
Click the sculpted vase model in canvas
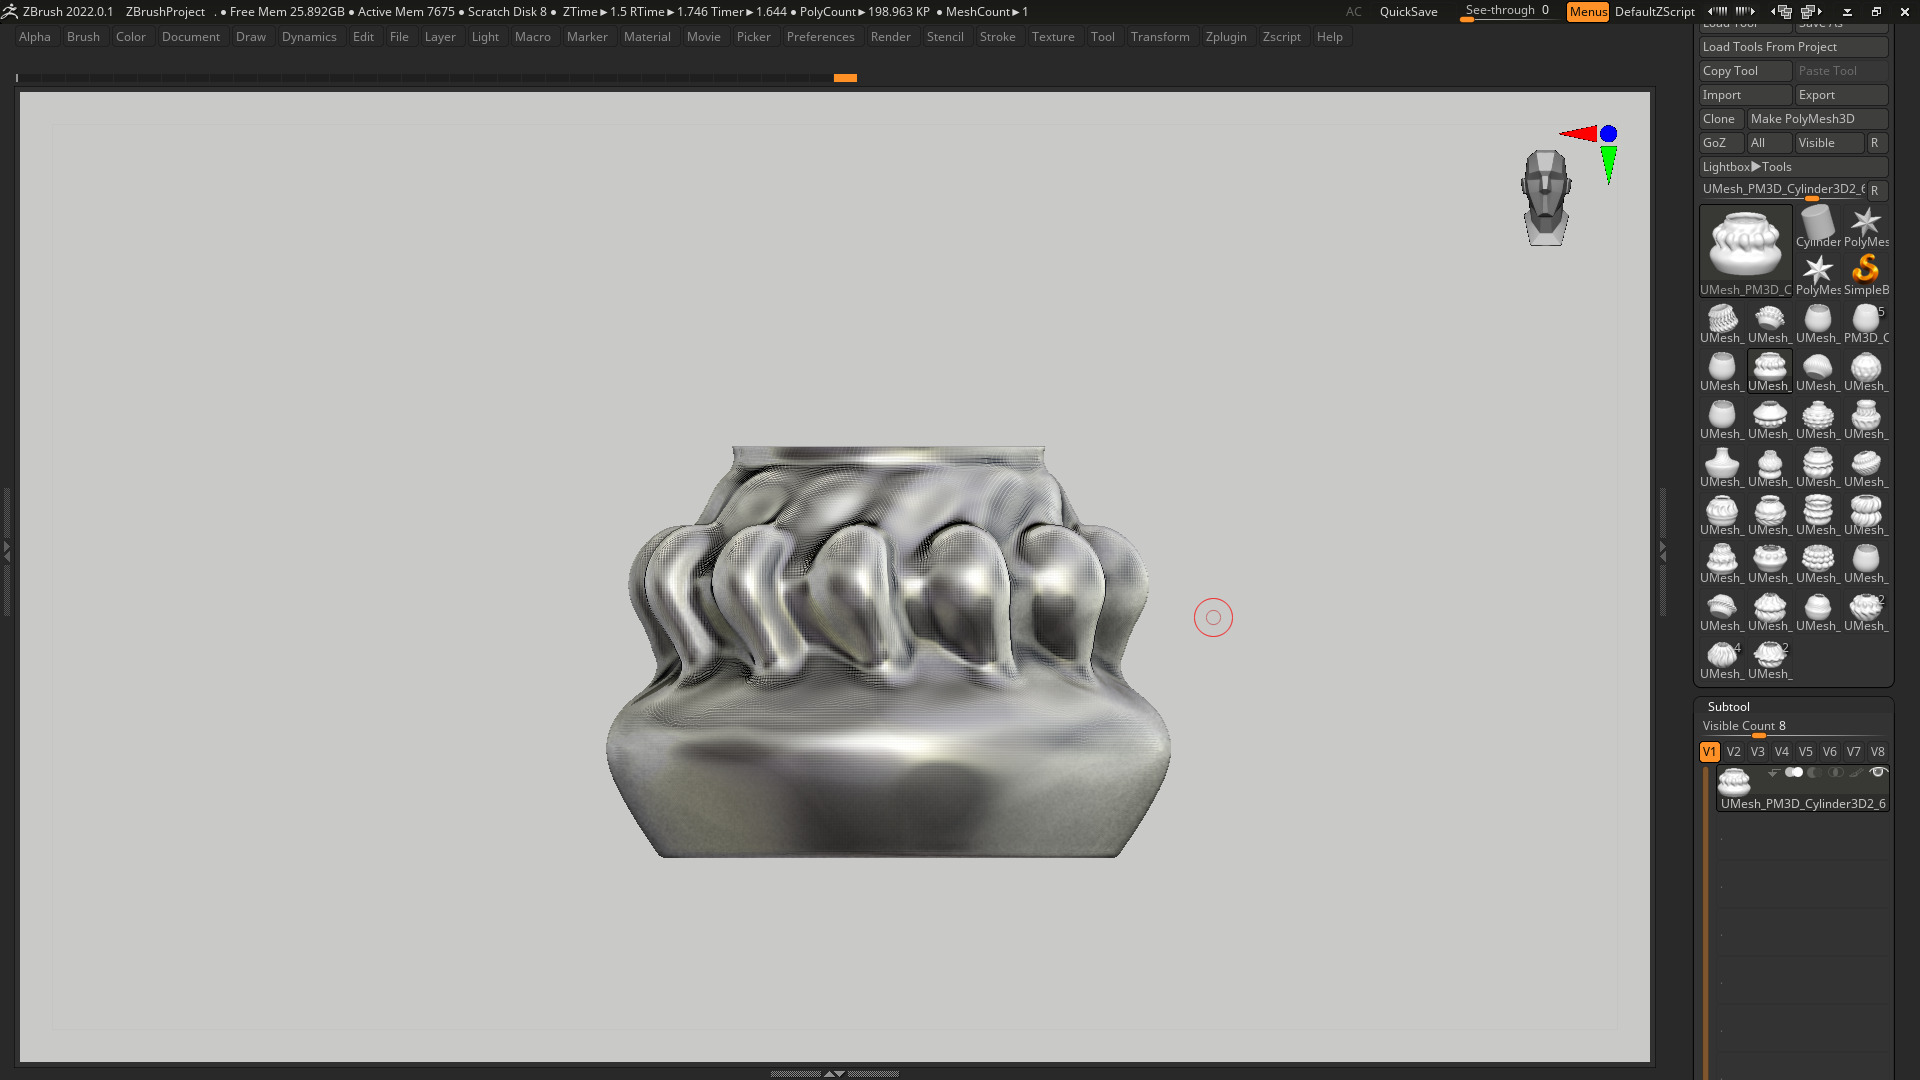[x=888, y=652]
